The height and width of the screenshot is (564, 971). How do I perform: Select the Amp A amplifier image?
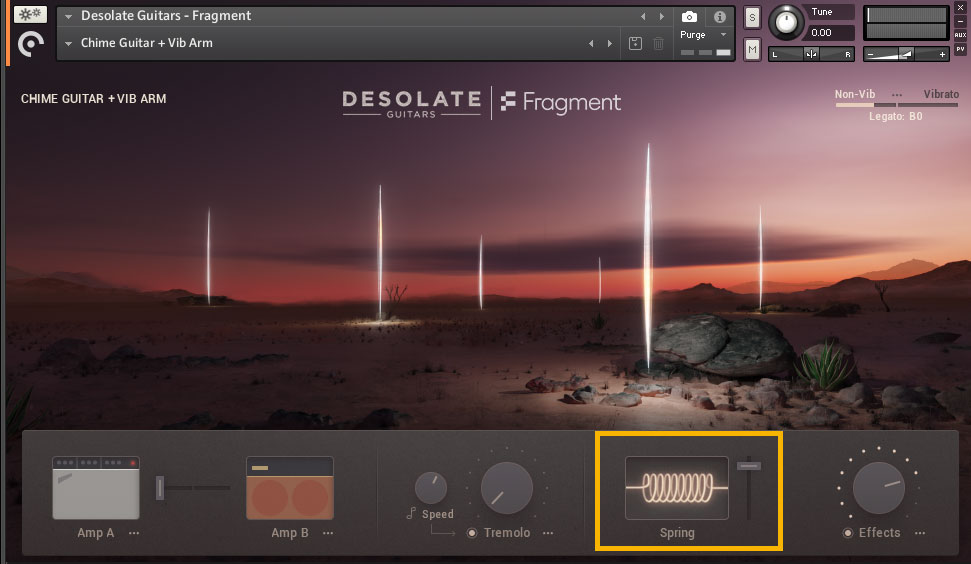point(96,488)
